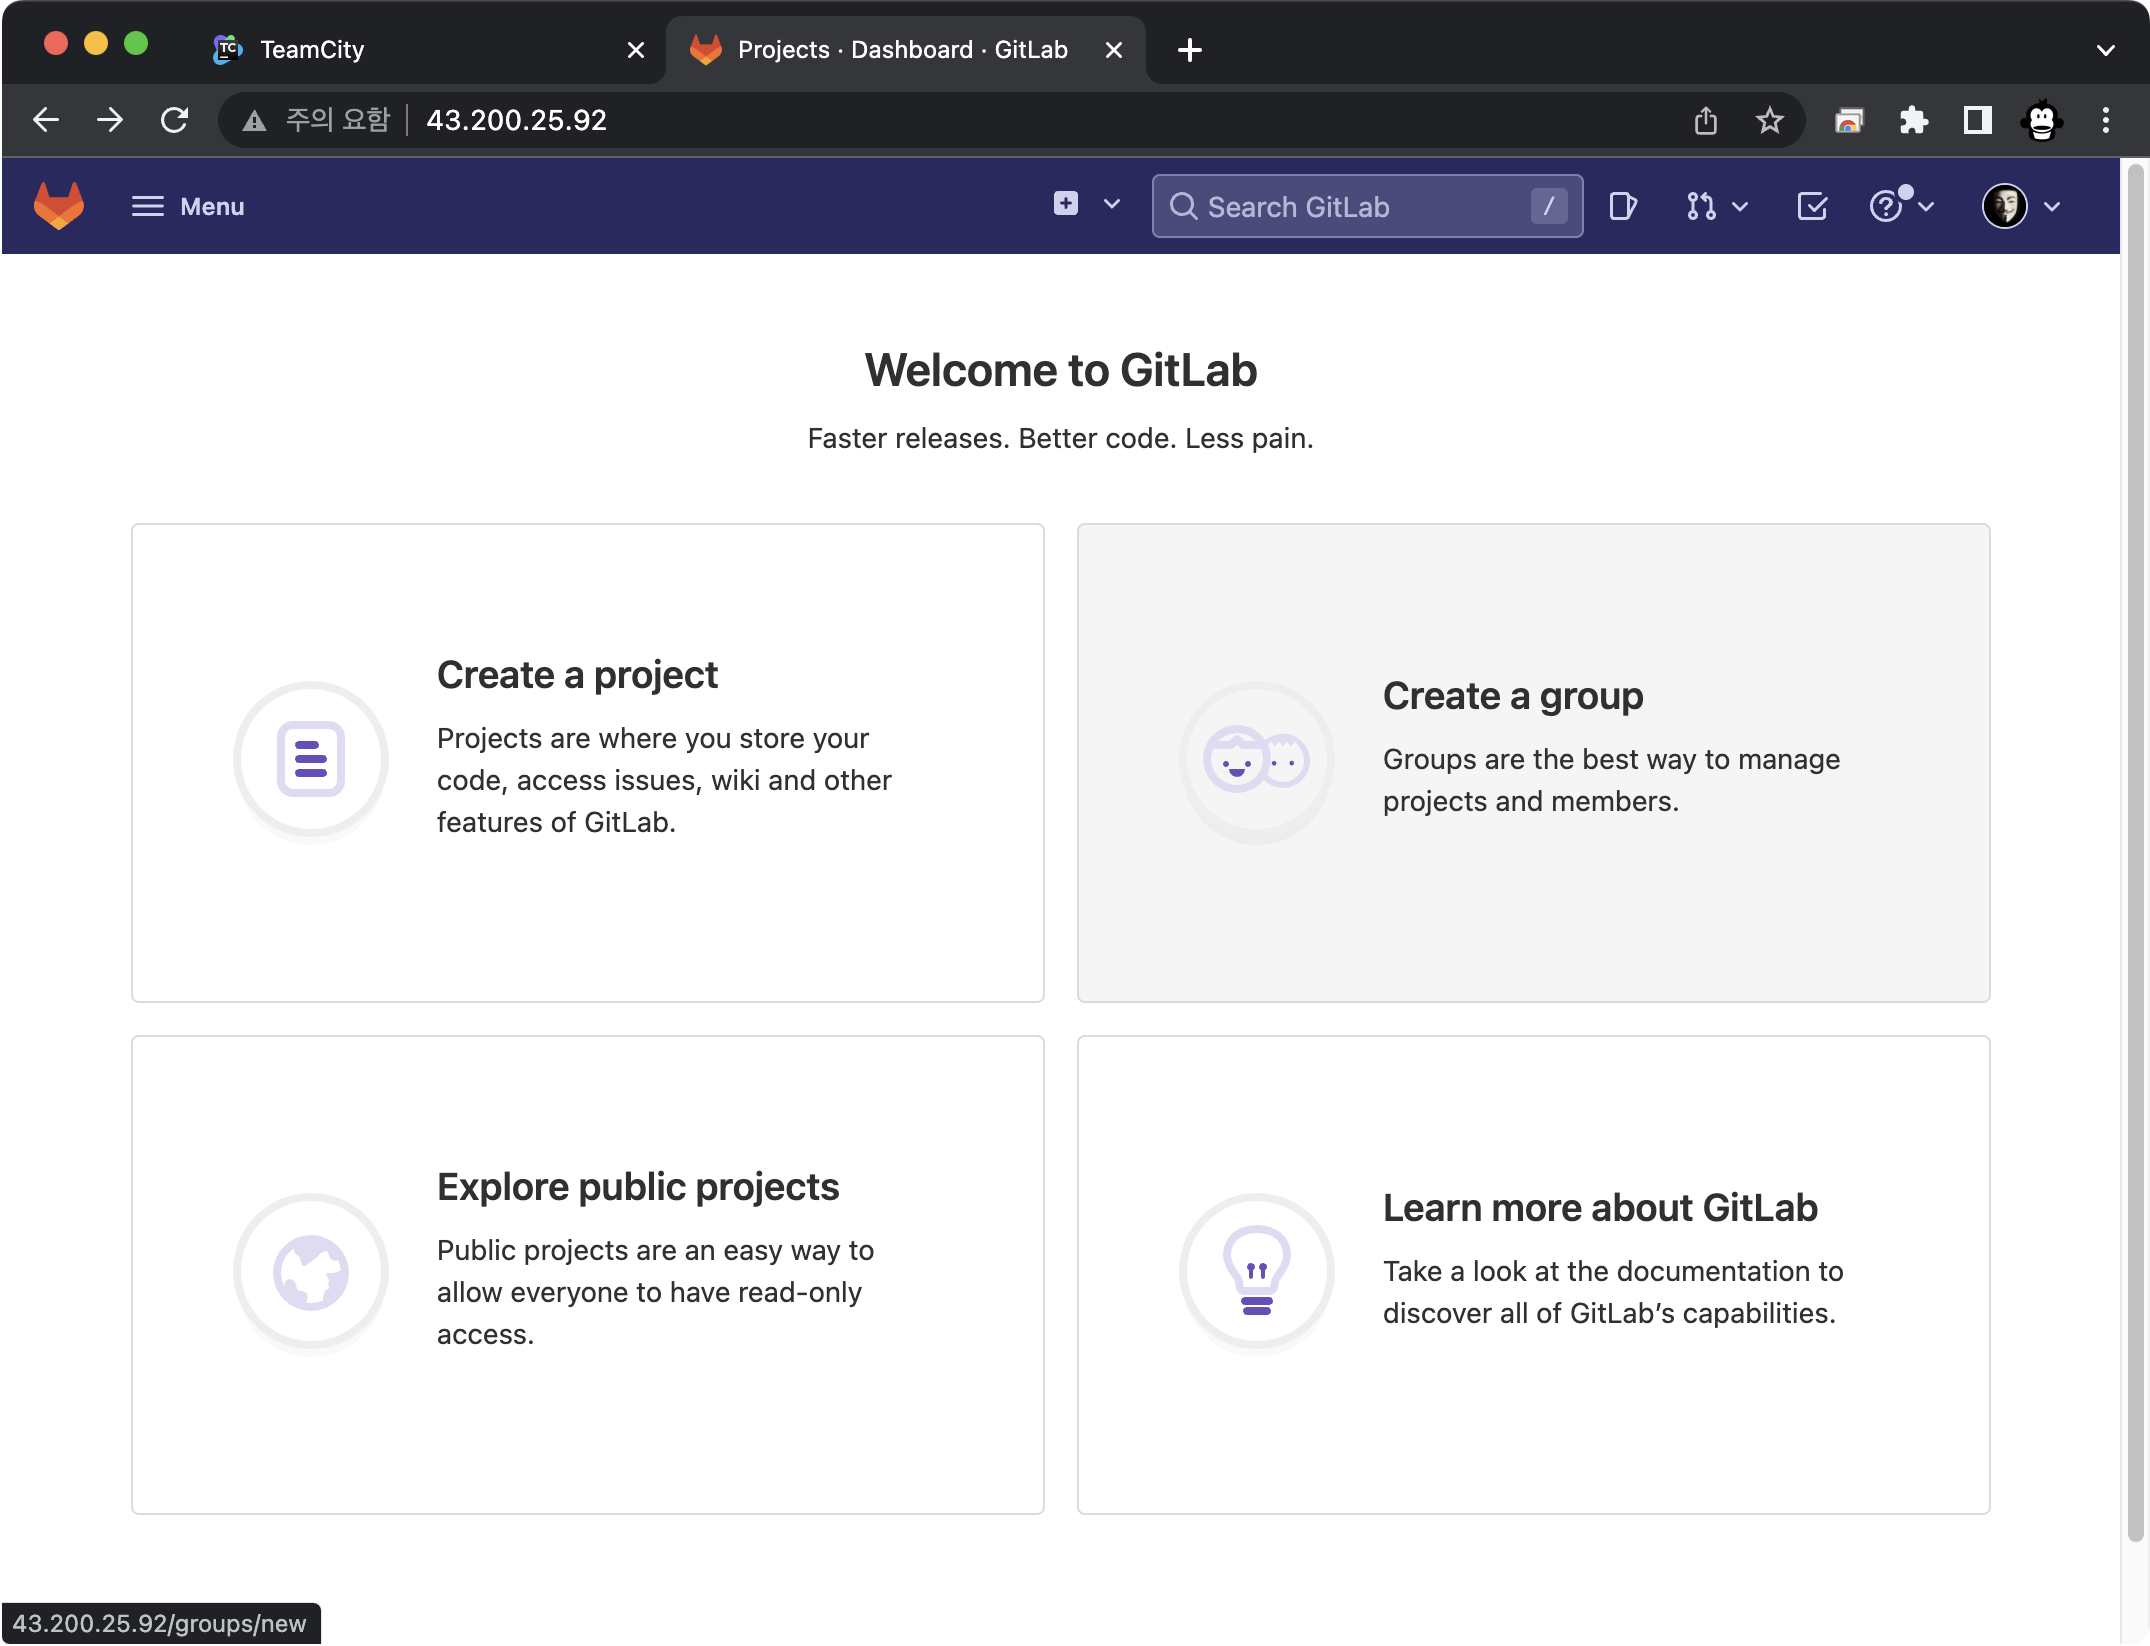The image size is (2150, 1646).
Task: Open the Chrome three-dot menu
Action: (x=2106, y=121)
